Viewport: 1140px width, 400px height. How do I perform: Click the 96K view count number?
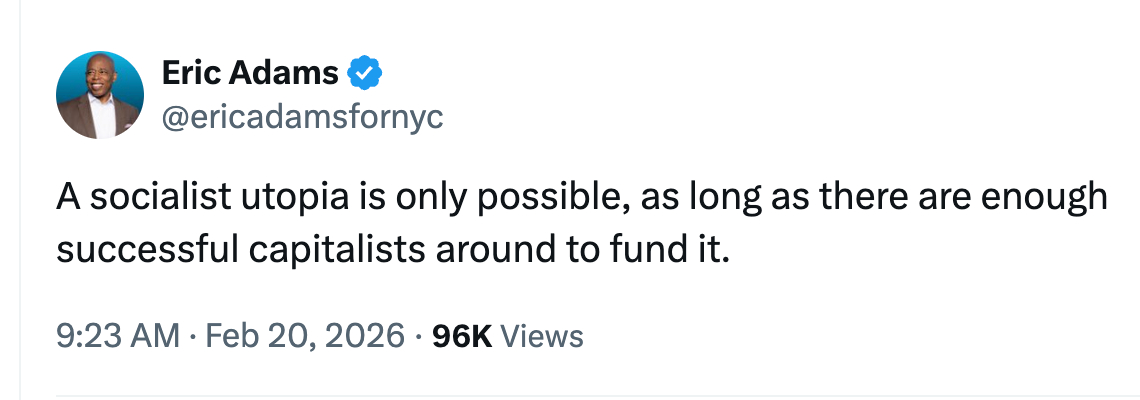coord(461,336)
